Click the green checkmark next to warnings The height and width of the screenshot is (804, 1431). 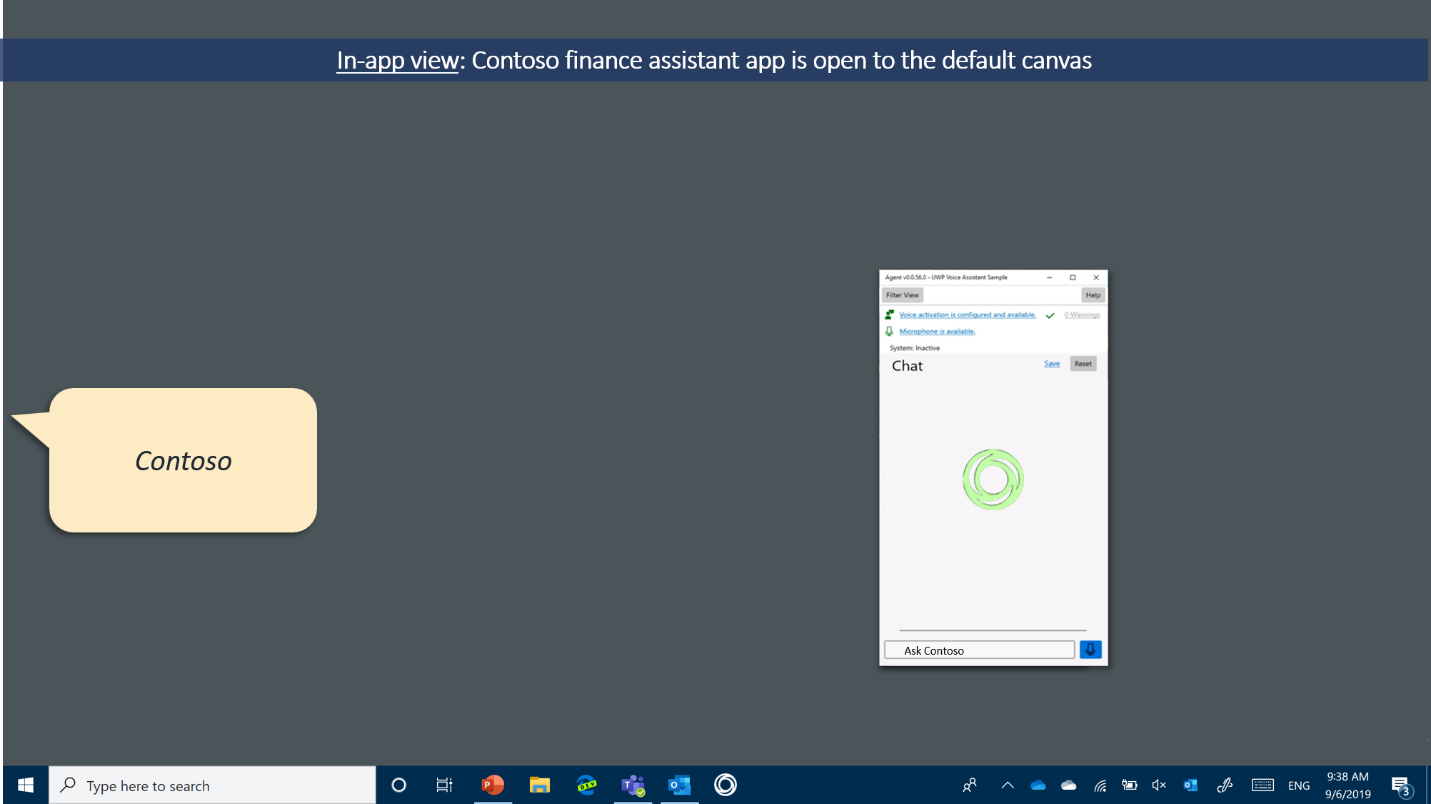tap(1050, 315)
